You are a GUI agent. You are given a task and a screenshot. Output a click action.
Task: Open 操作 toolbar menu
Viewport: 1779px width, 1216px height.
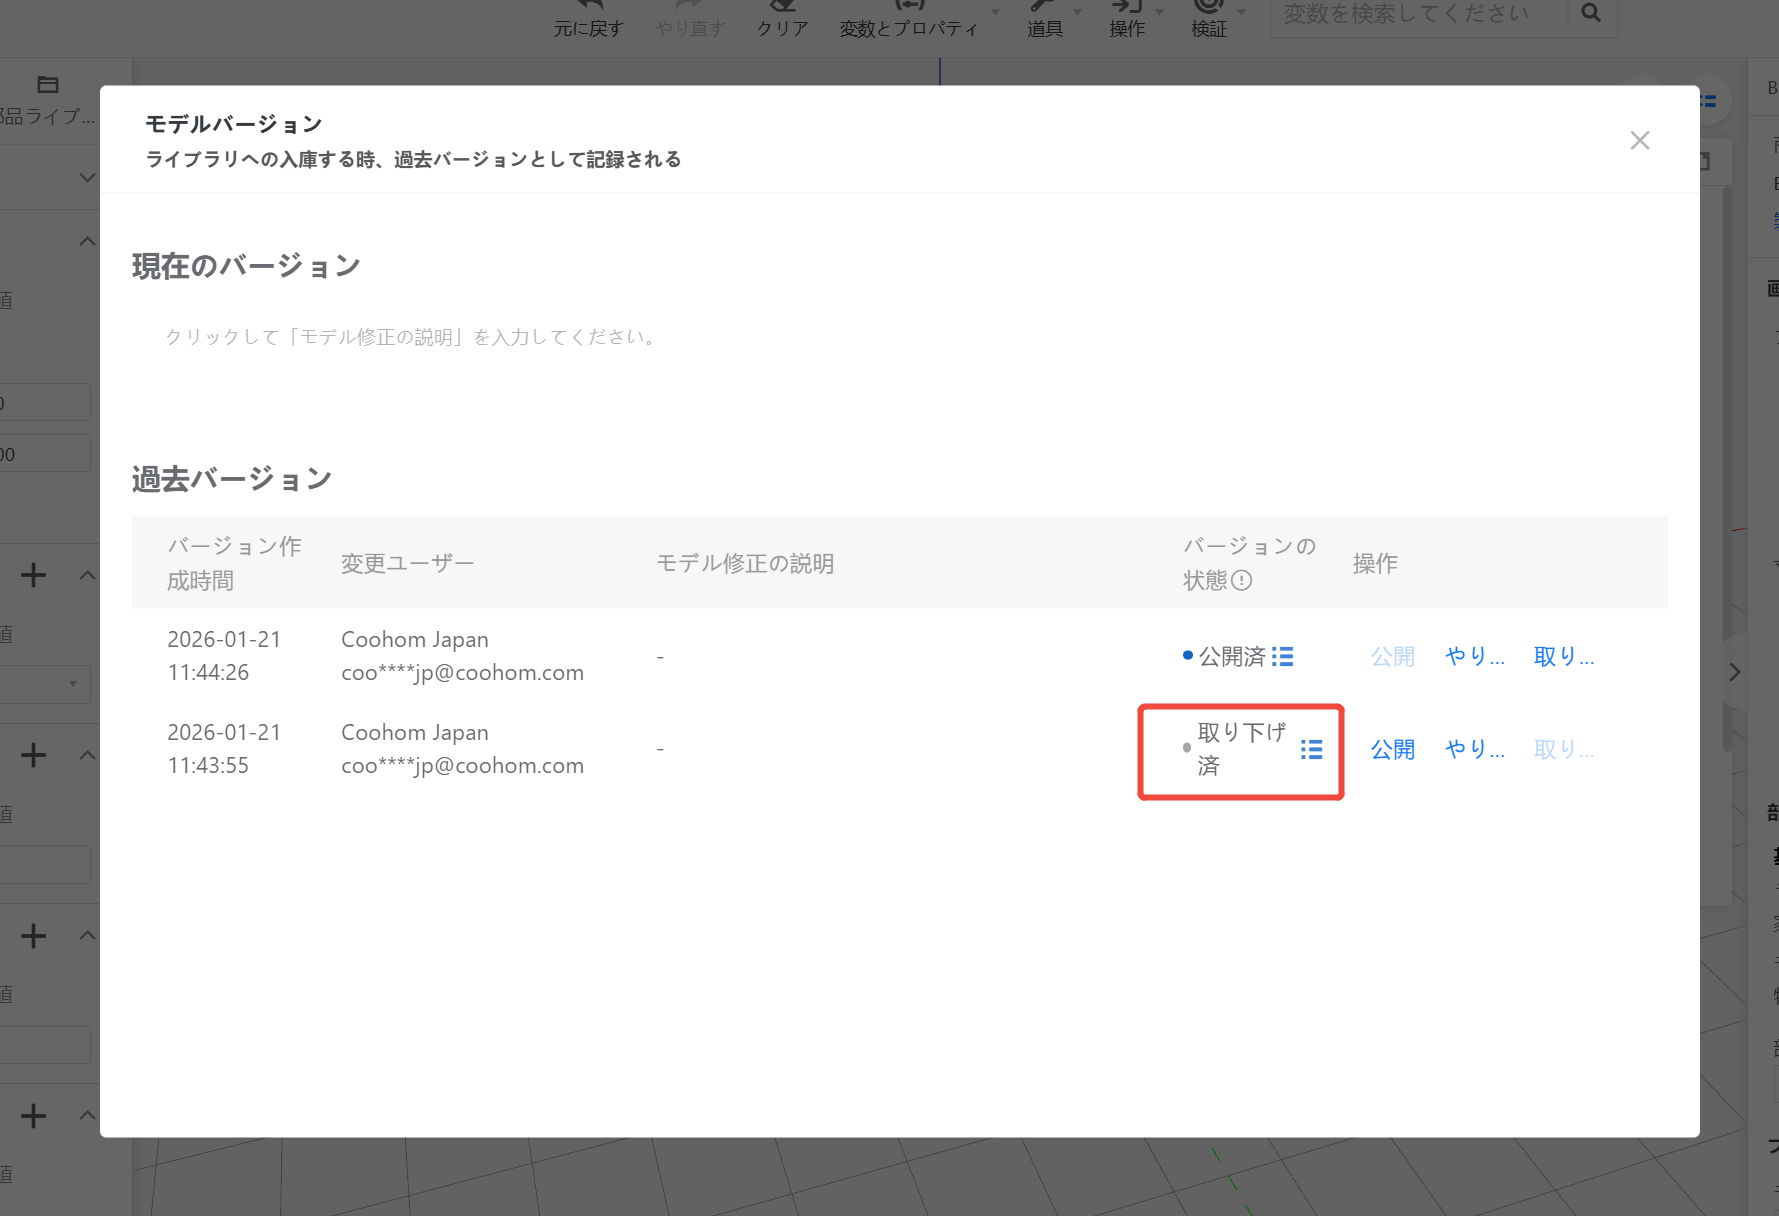1128,20
